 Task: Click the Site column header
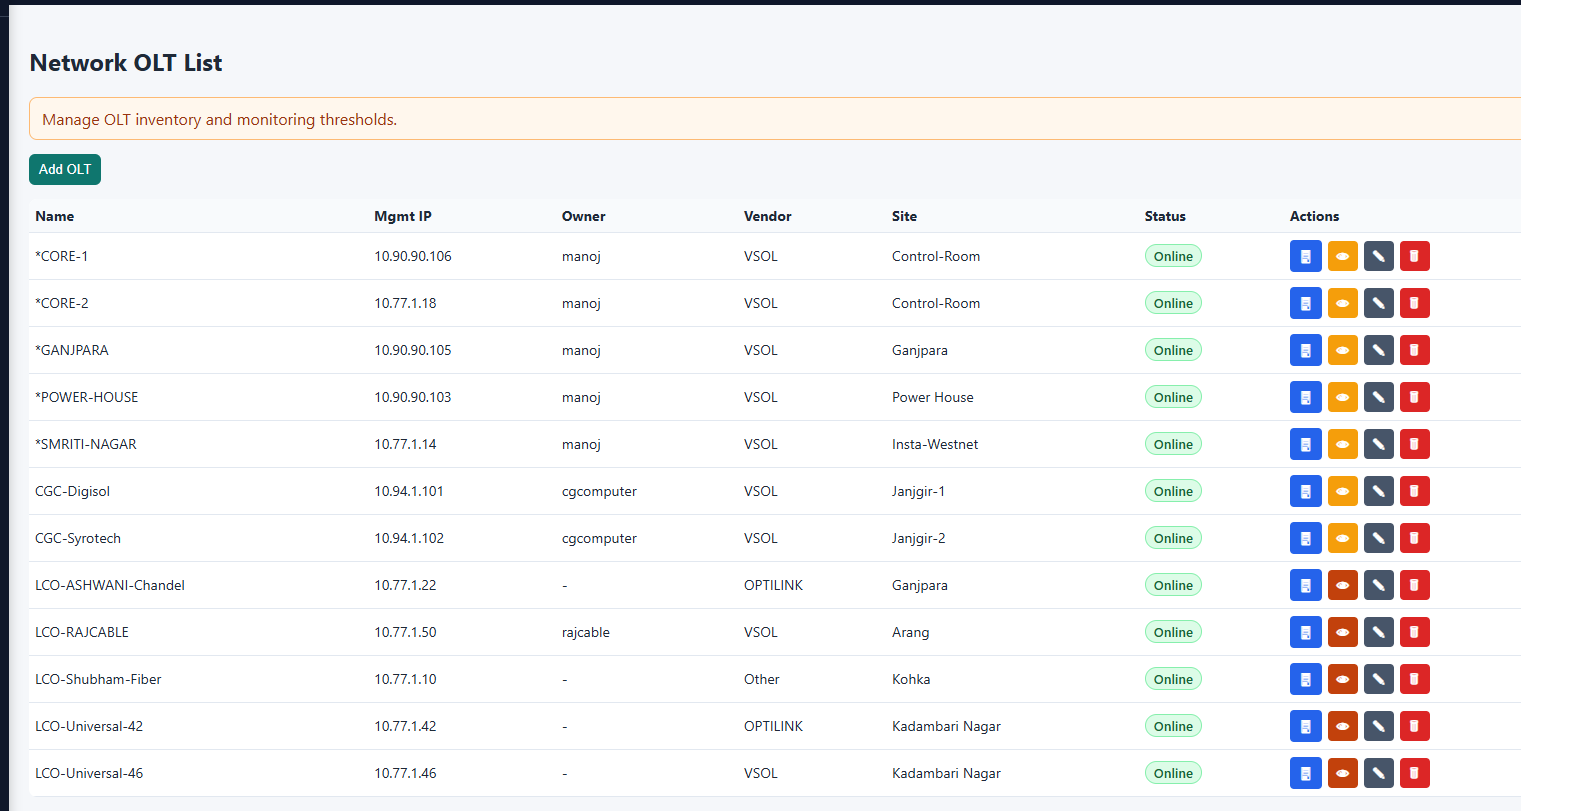pyautogui.click(x=905, y=216)
